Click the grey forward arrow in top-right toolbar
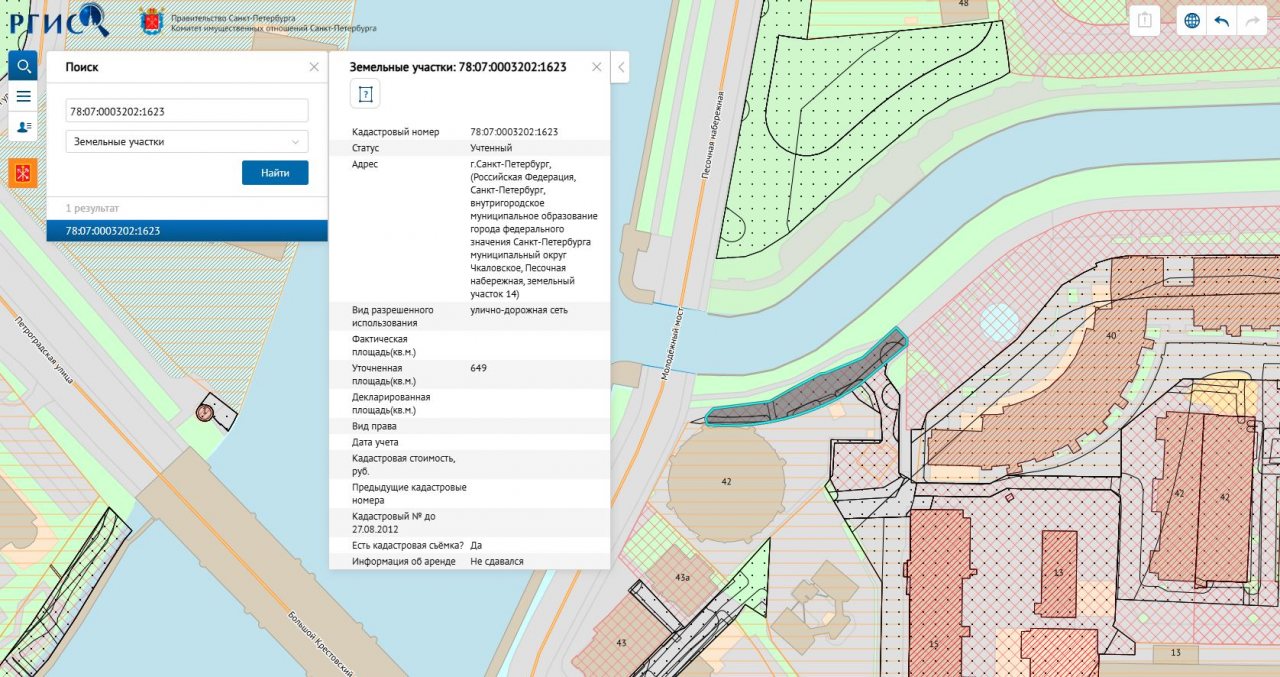This screenshot has height=677, width=1280. (1251, 20)
